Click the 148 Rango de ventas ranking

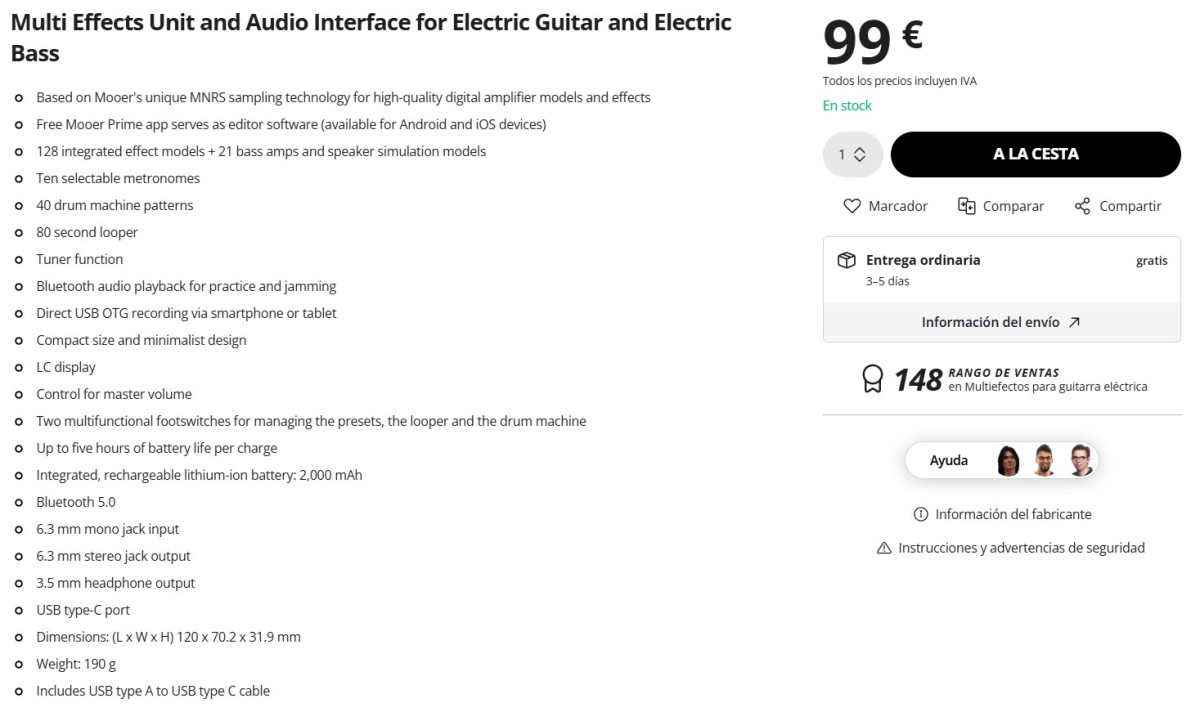(918, 380)
